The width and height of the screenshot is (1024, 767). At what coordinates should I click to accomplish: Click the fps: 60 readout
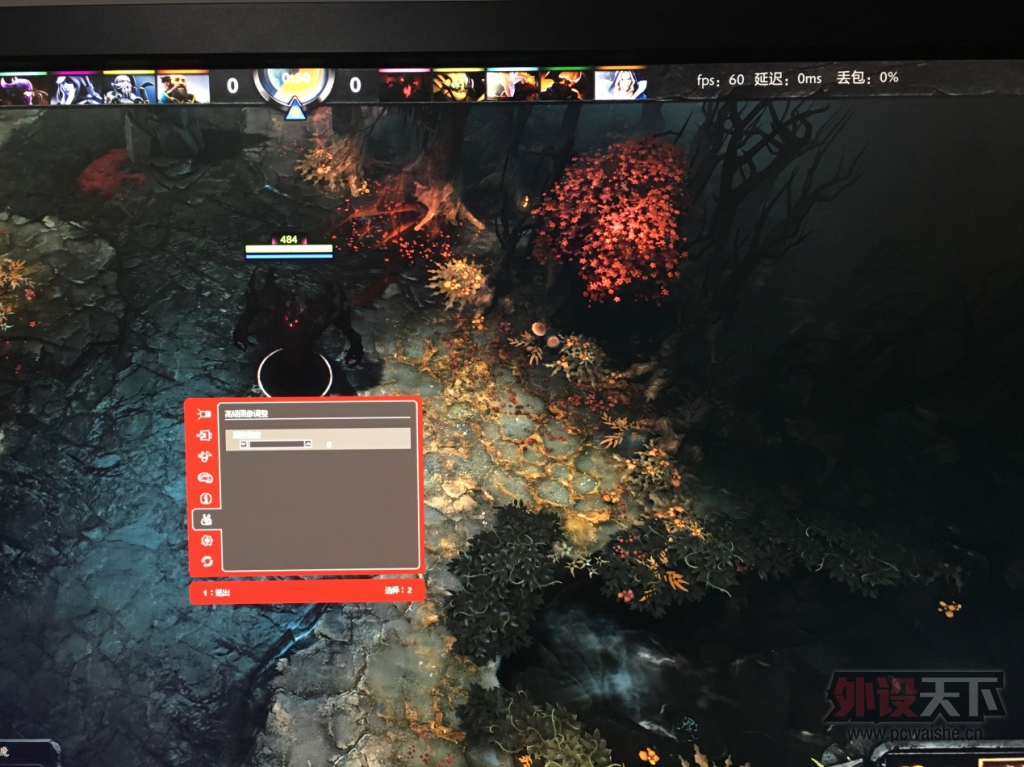tap(720, 80)
